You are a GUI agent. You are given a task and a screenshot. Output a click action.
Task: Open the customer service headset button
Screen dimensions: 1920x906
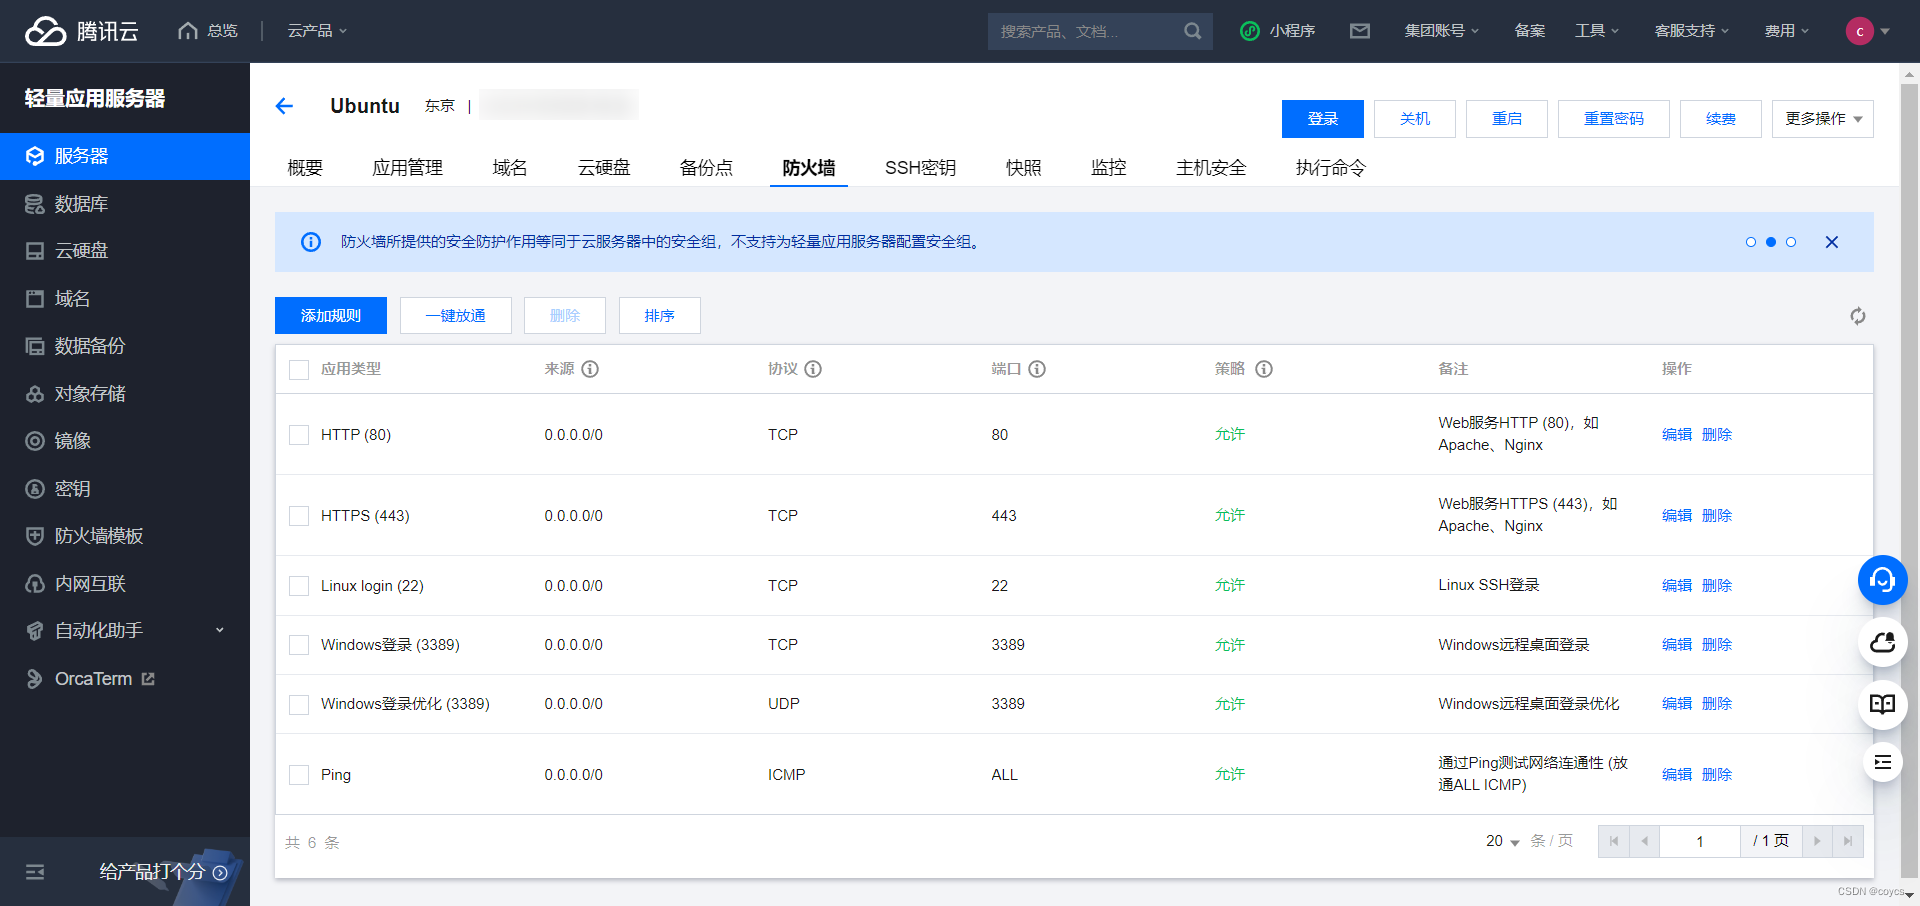tap(1882, 580)
